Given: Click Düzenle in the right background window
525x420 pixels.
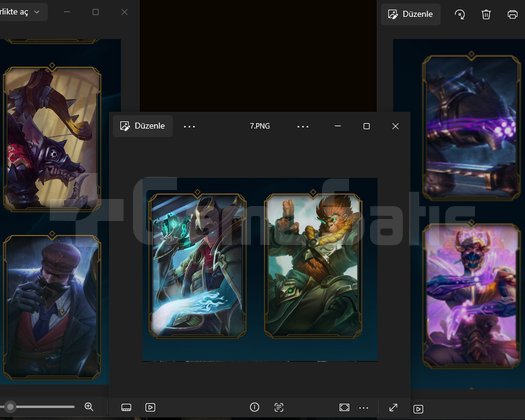Looking at the screenshot, I should [410, 14].
